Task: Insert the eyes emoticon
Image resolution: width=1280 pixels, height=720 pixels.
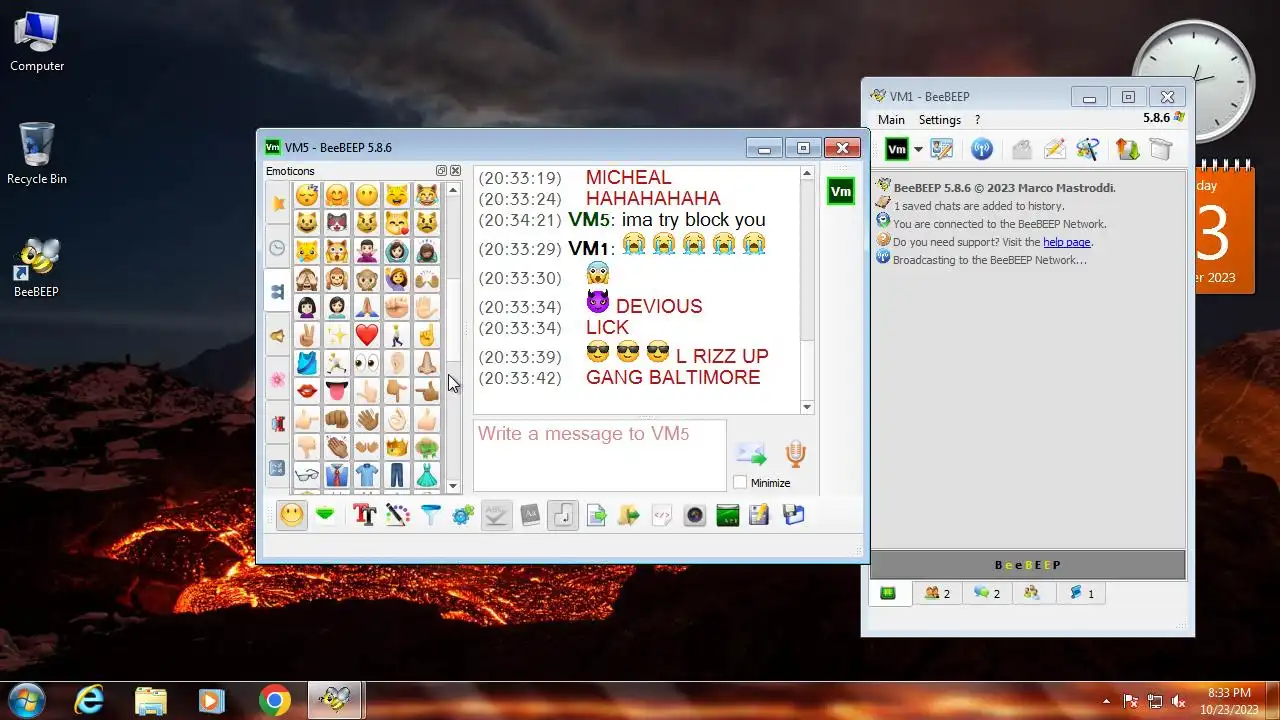Action: (x=367, y=363)
